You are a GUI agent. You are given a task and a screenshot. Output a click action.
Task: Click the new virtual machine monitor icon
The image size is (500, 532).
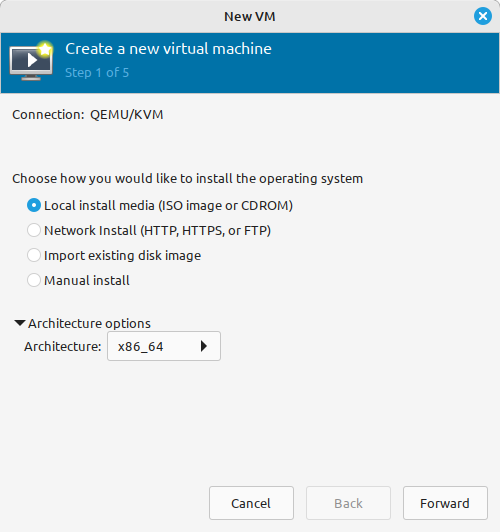coord(31,61)
